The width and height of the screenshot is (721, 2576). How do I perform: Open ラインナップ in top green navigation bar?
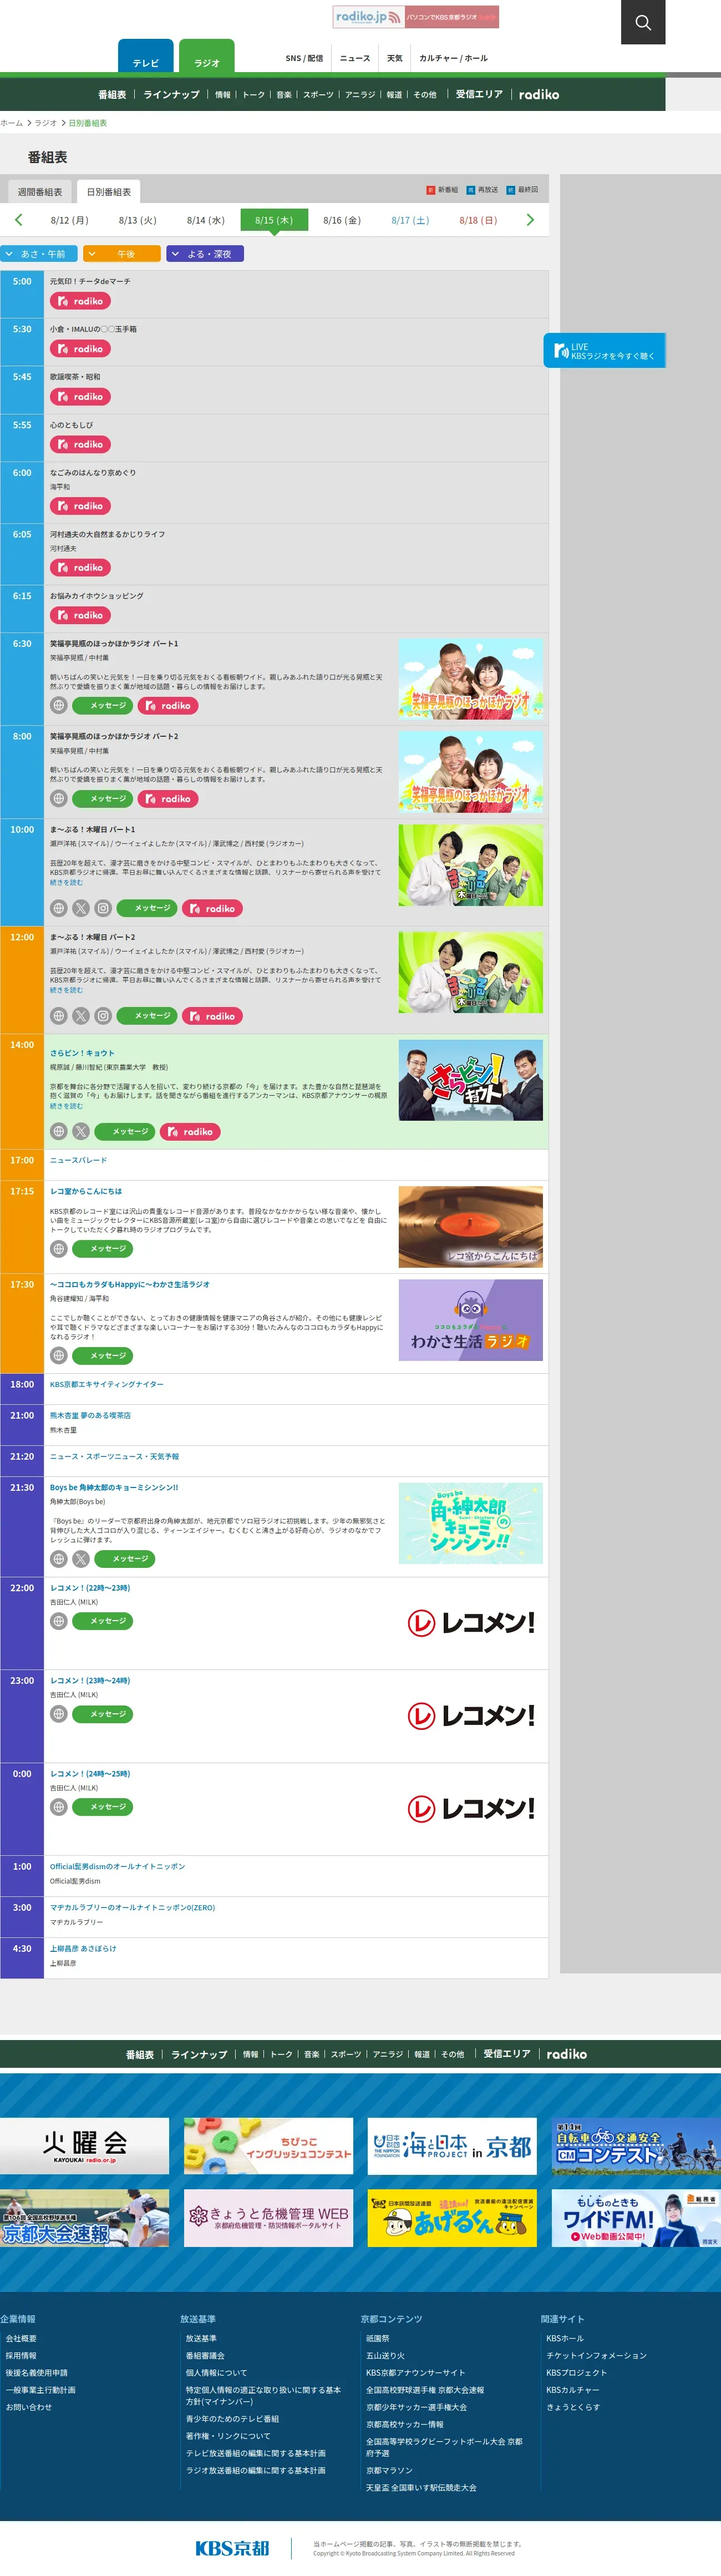(171, 95)
